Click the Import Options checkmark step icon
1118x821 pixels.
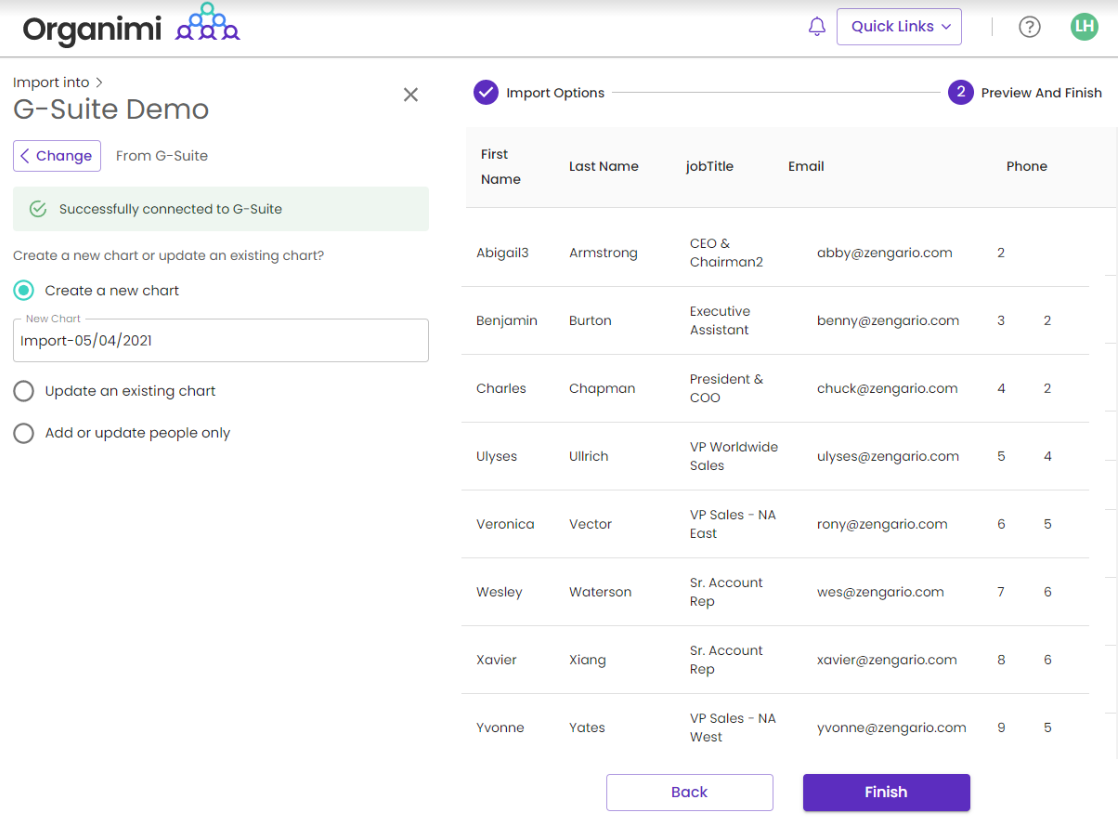[x=486, y=93]
